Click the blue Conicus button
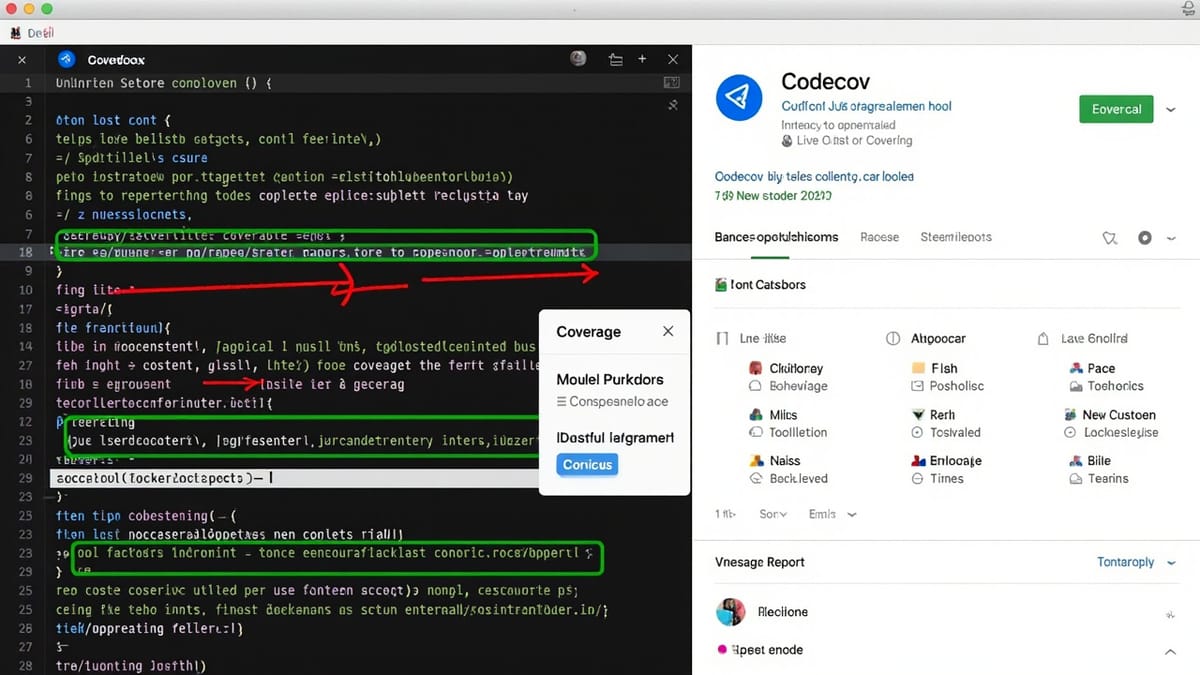 point(587,465)
